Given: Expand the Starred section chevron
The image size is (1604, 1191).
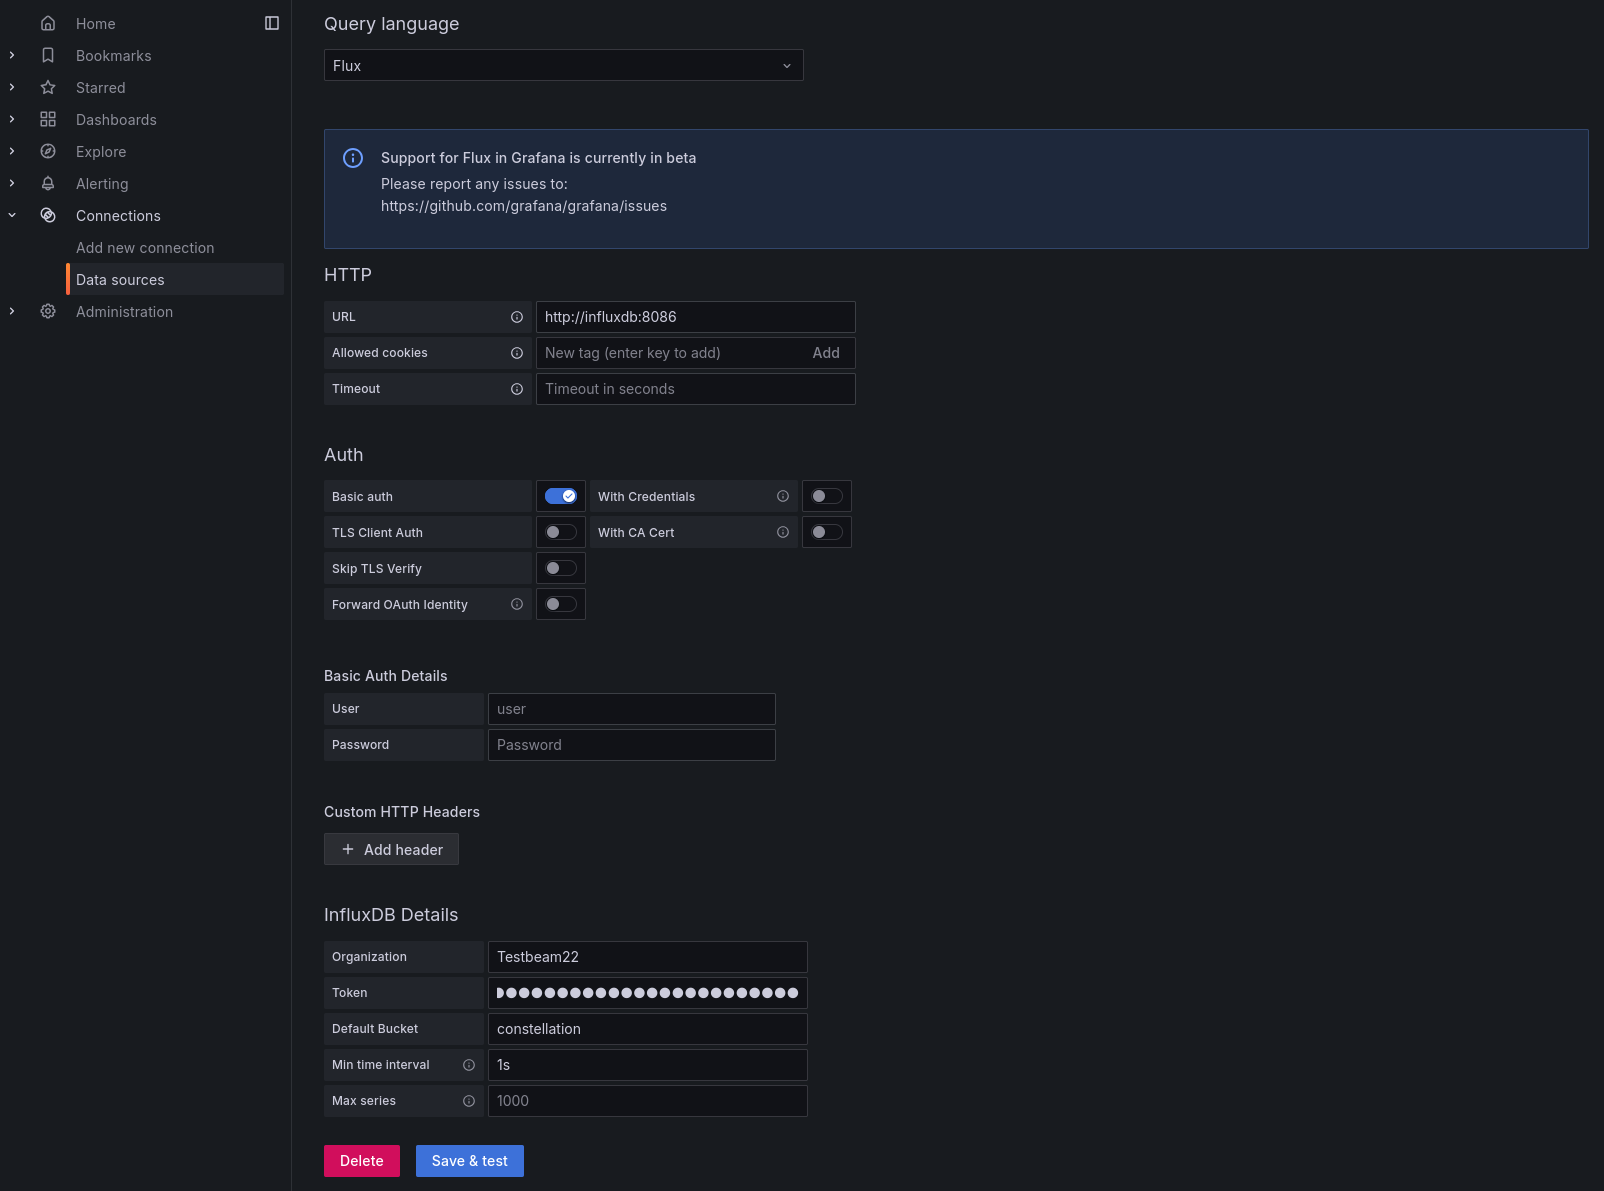Looking at the screenshot, I should [x=12, y=87].
